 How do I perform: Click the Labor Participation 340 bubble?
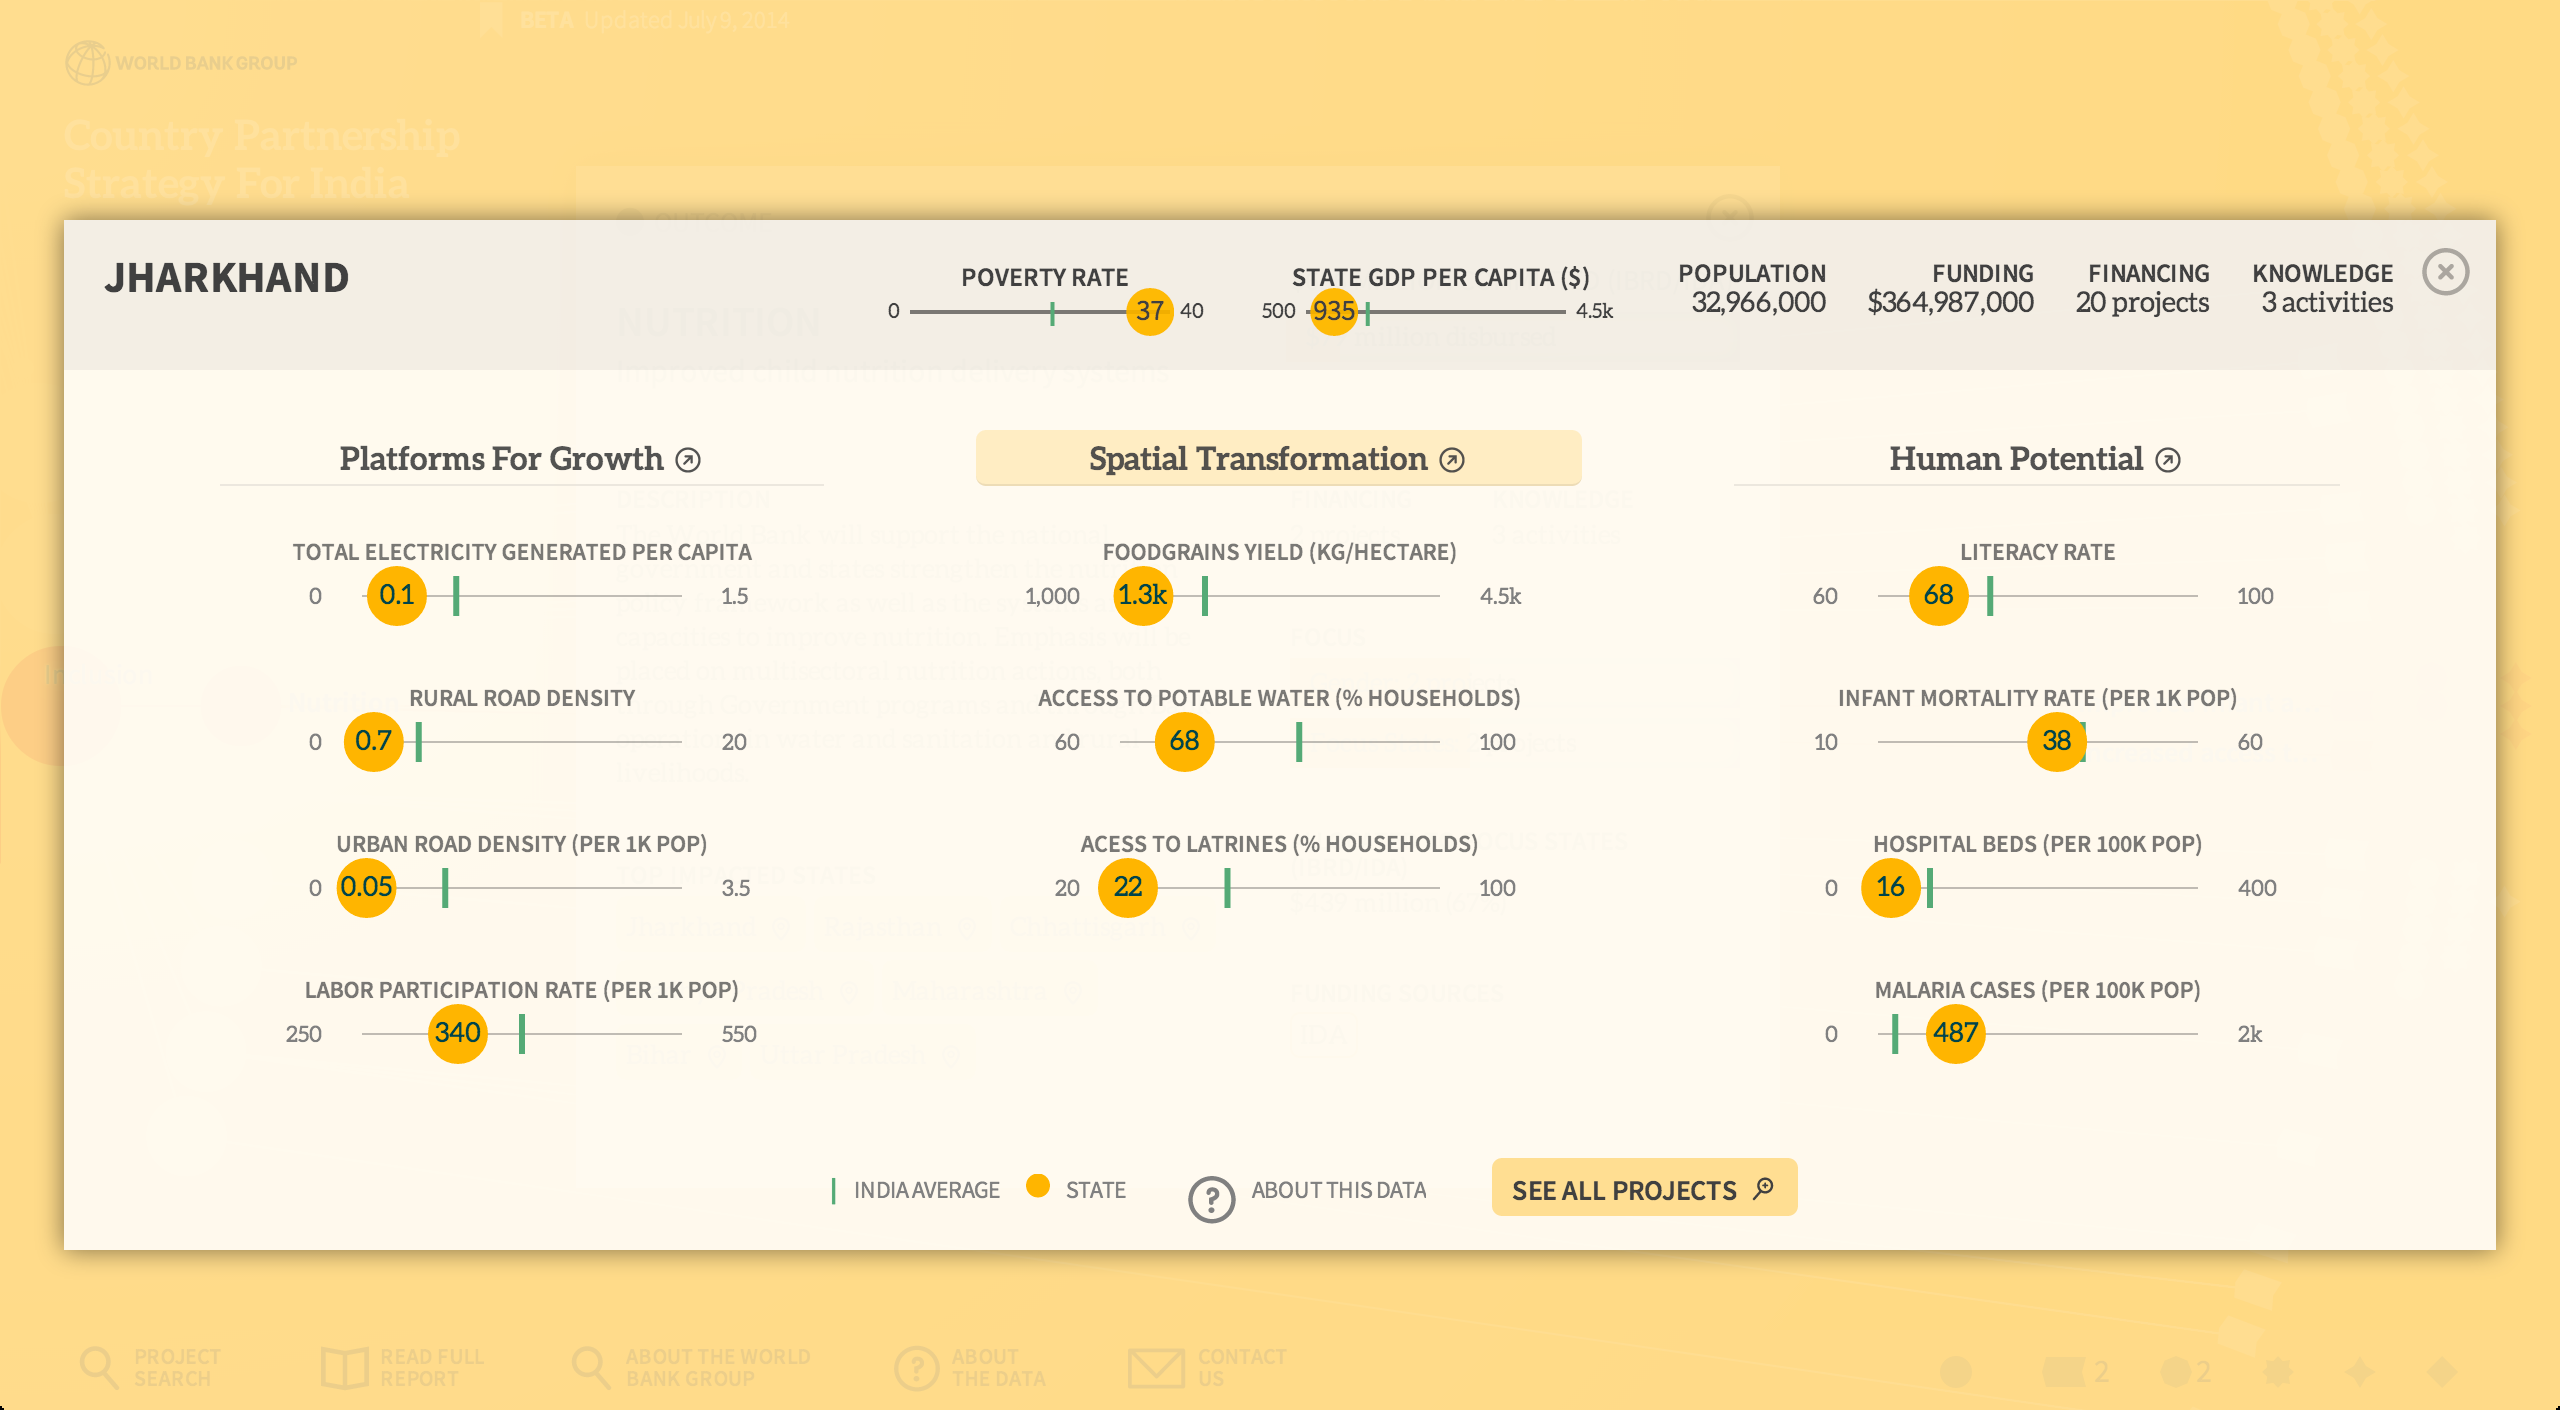click(458, 1033)
